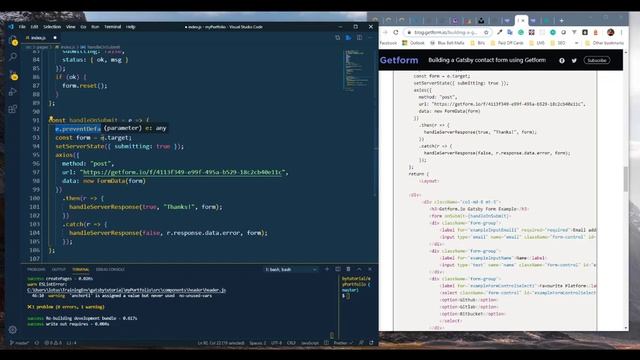The width and height of the screenshot is (640, 360).
Task: Open the Edit menu in VS Code
Action: pos(34,27)
